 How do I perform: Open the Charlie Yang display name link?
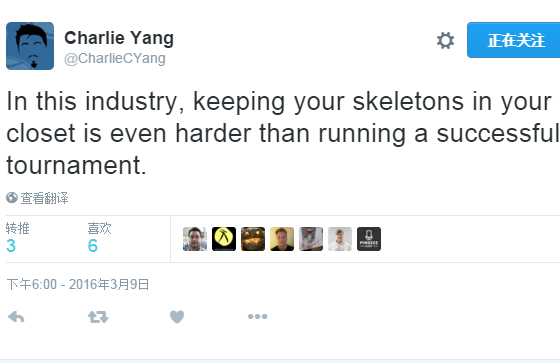(119, 38)
